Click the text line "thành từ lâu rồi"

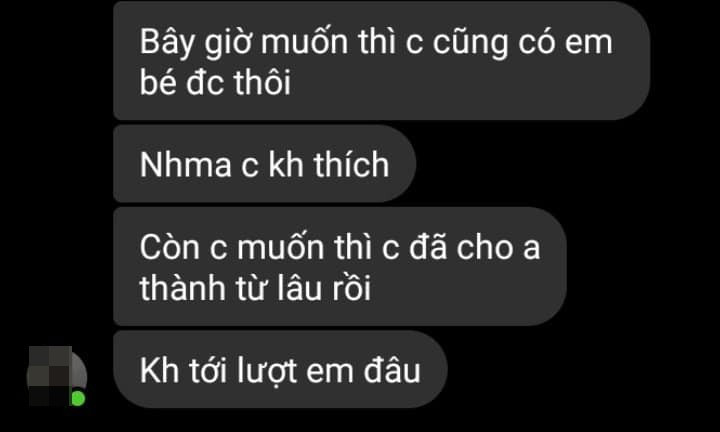(255, 288)
